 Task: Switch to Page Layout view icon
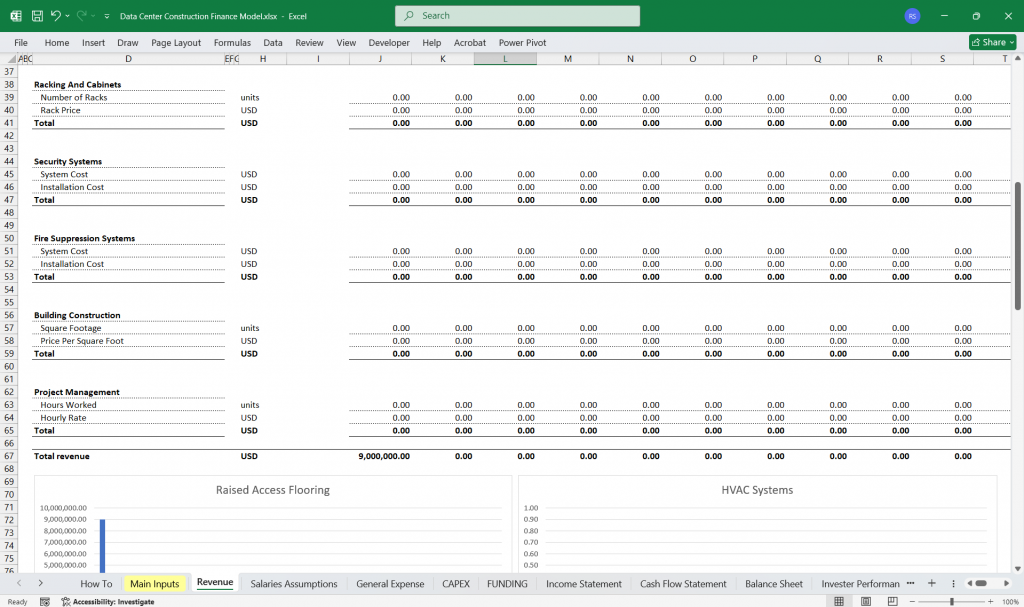[866, 601]
